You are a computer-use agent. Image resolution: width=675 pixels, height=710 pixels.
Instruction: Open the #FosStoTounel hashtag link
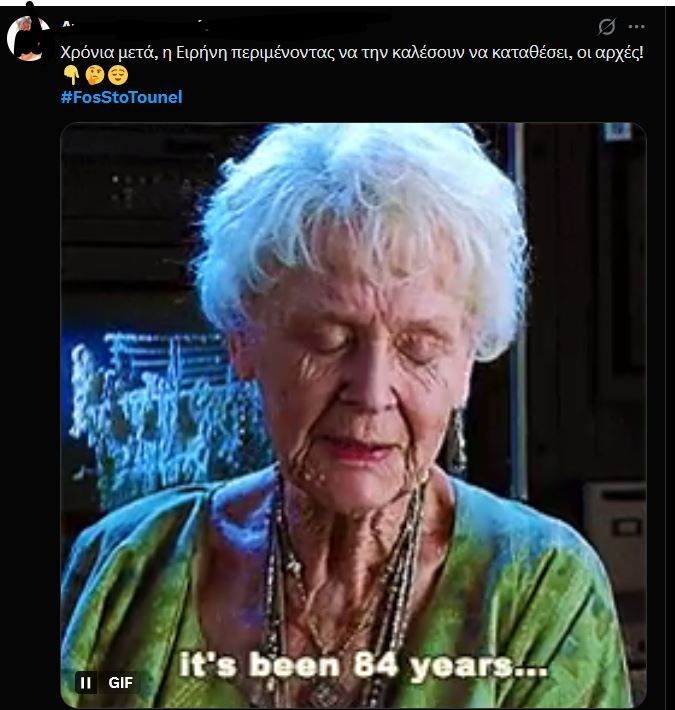pos(121,97)
